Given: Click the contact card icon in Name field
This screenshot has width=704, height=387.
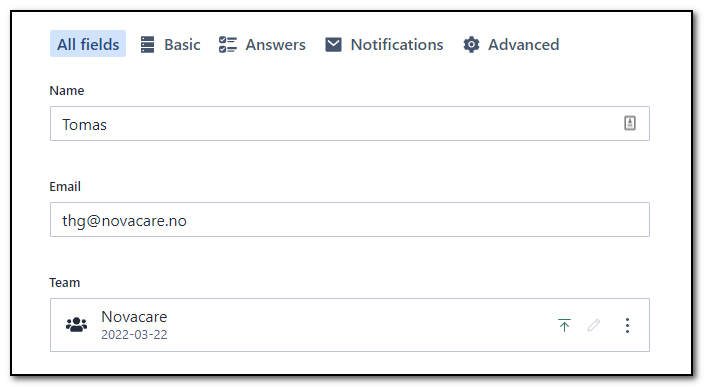Looking at the screenshot, I should pos(630,123).
